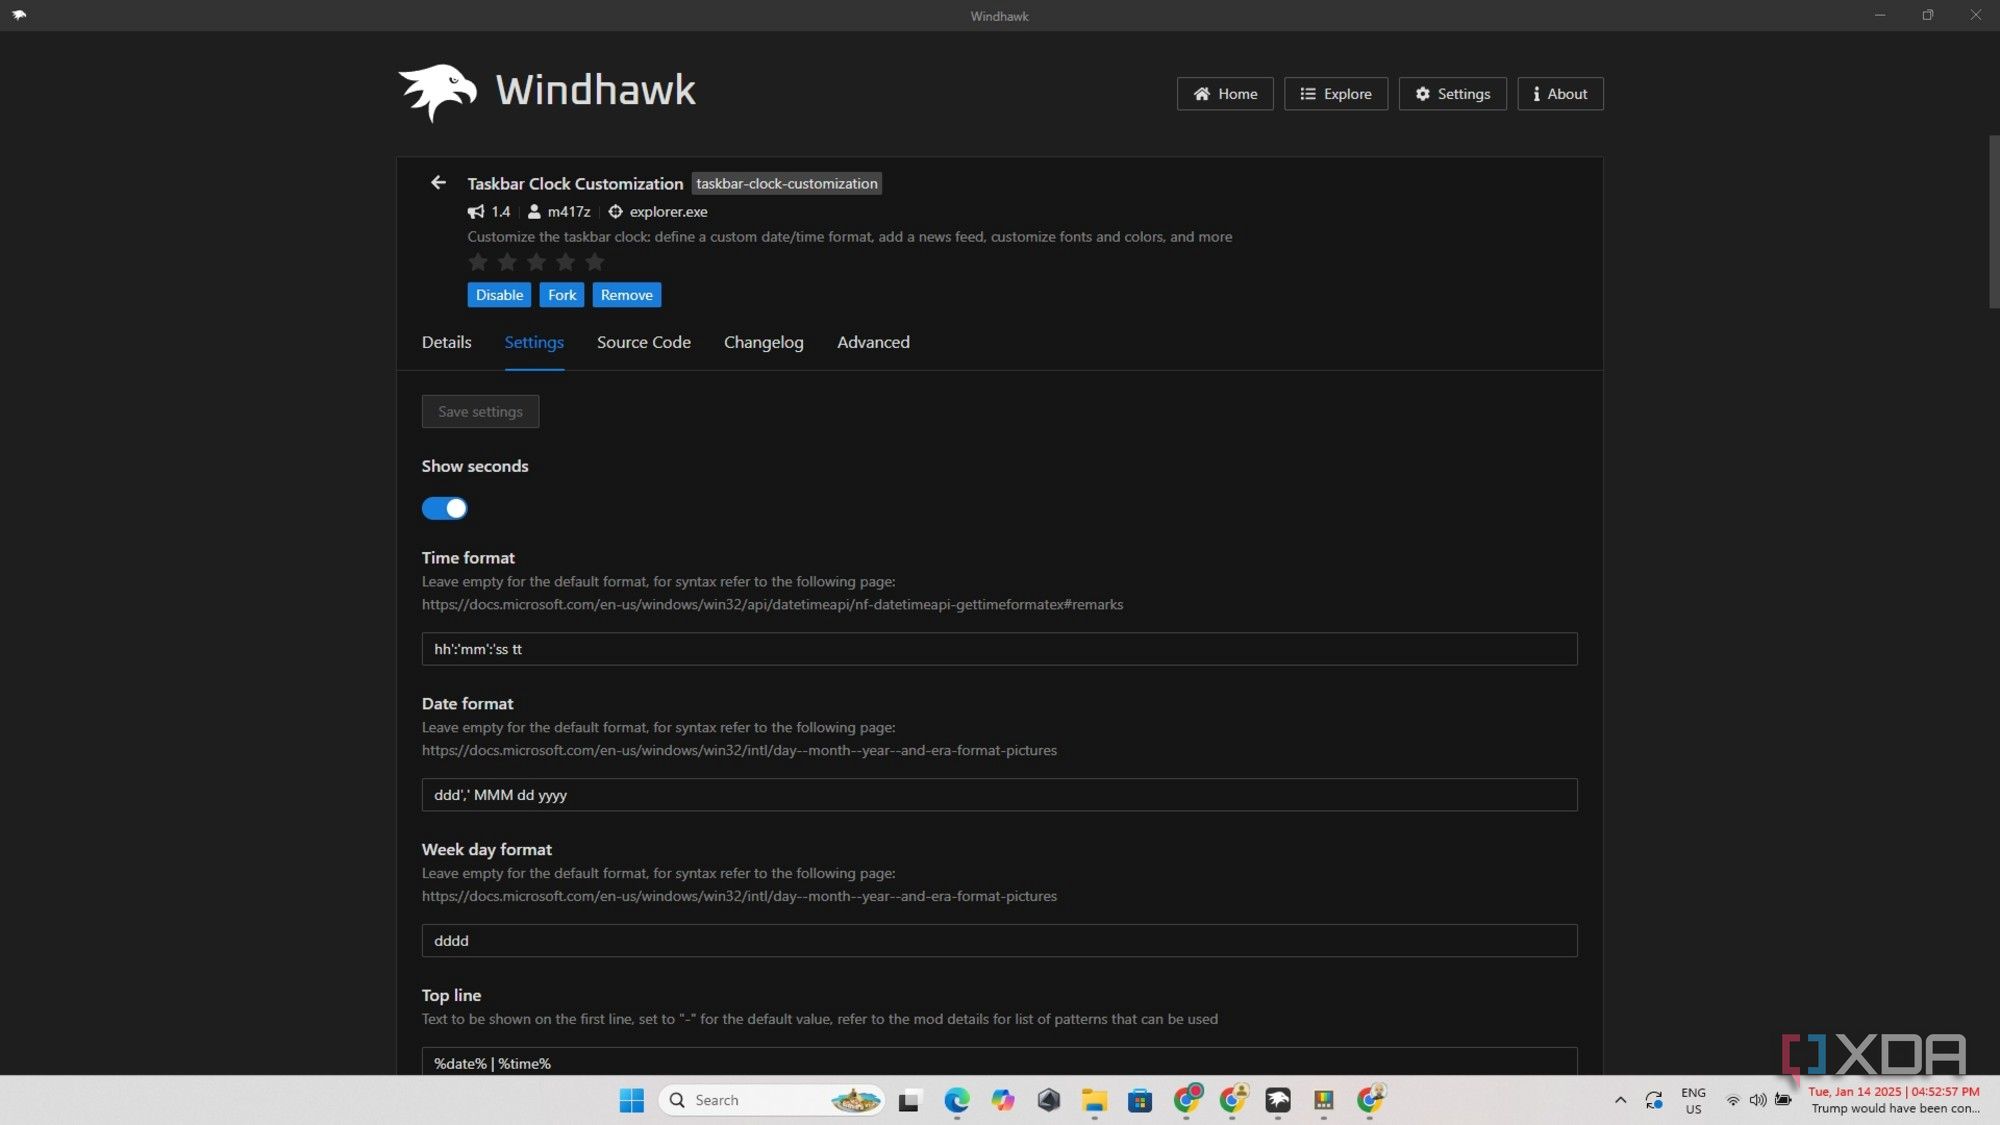Remove the mod
This screenshot has width=2000, height=1125.
tap(627, 295)
